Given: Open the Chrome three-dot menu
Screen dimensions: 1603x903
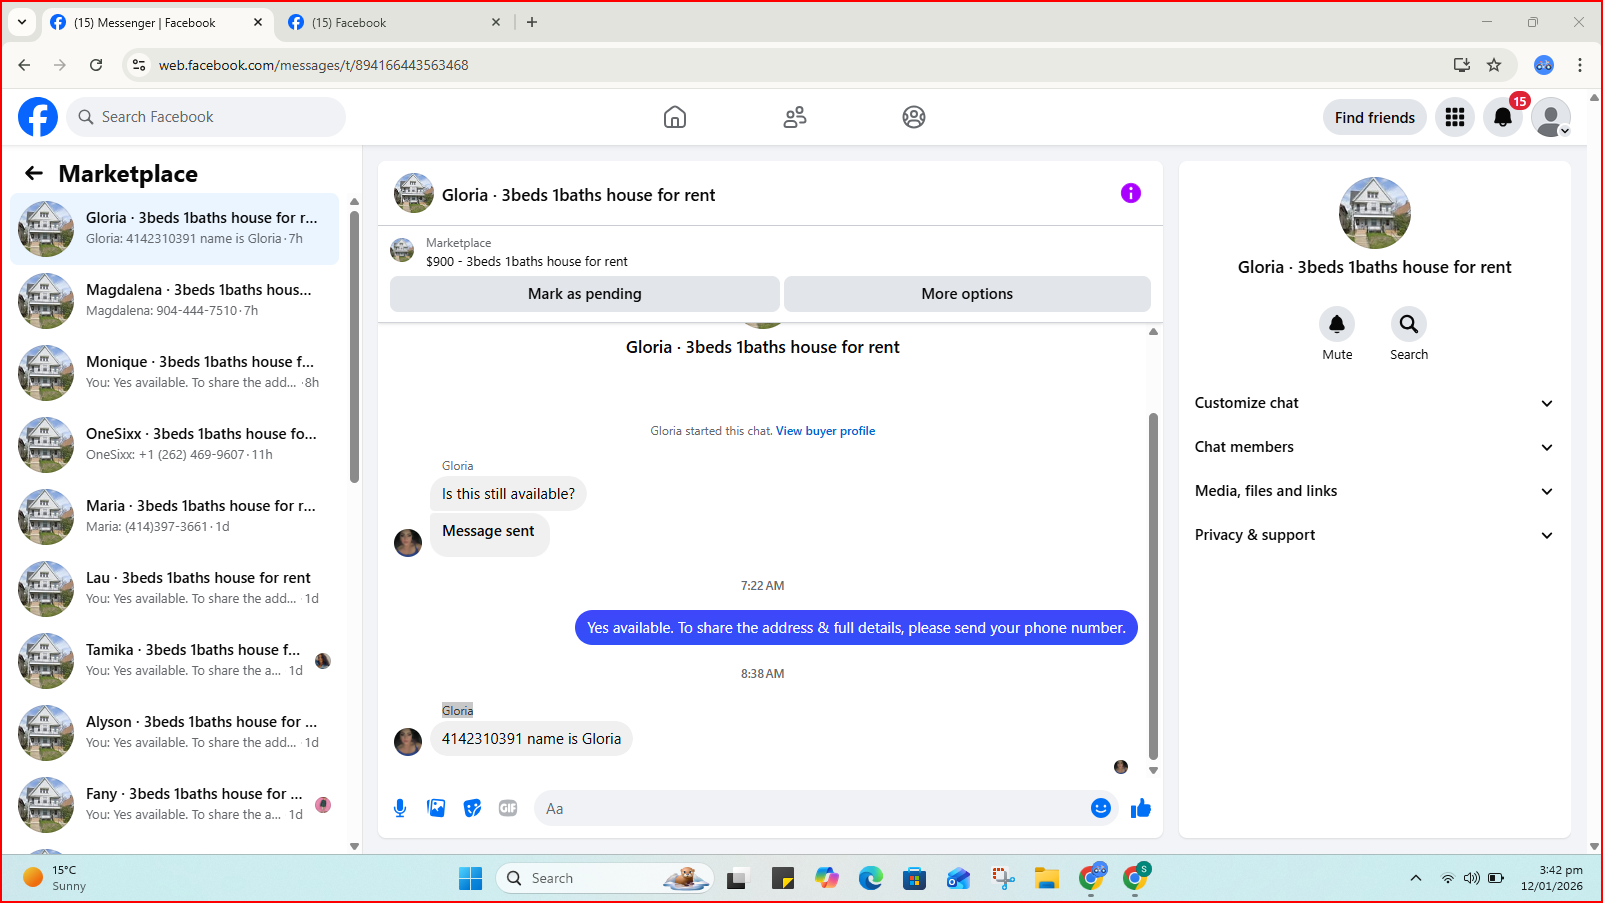Looking at the screenshot, I should (x=1580, y=65).
